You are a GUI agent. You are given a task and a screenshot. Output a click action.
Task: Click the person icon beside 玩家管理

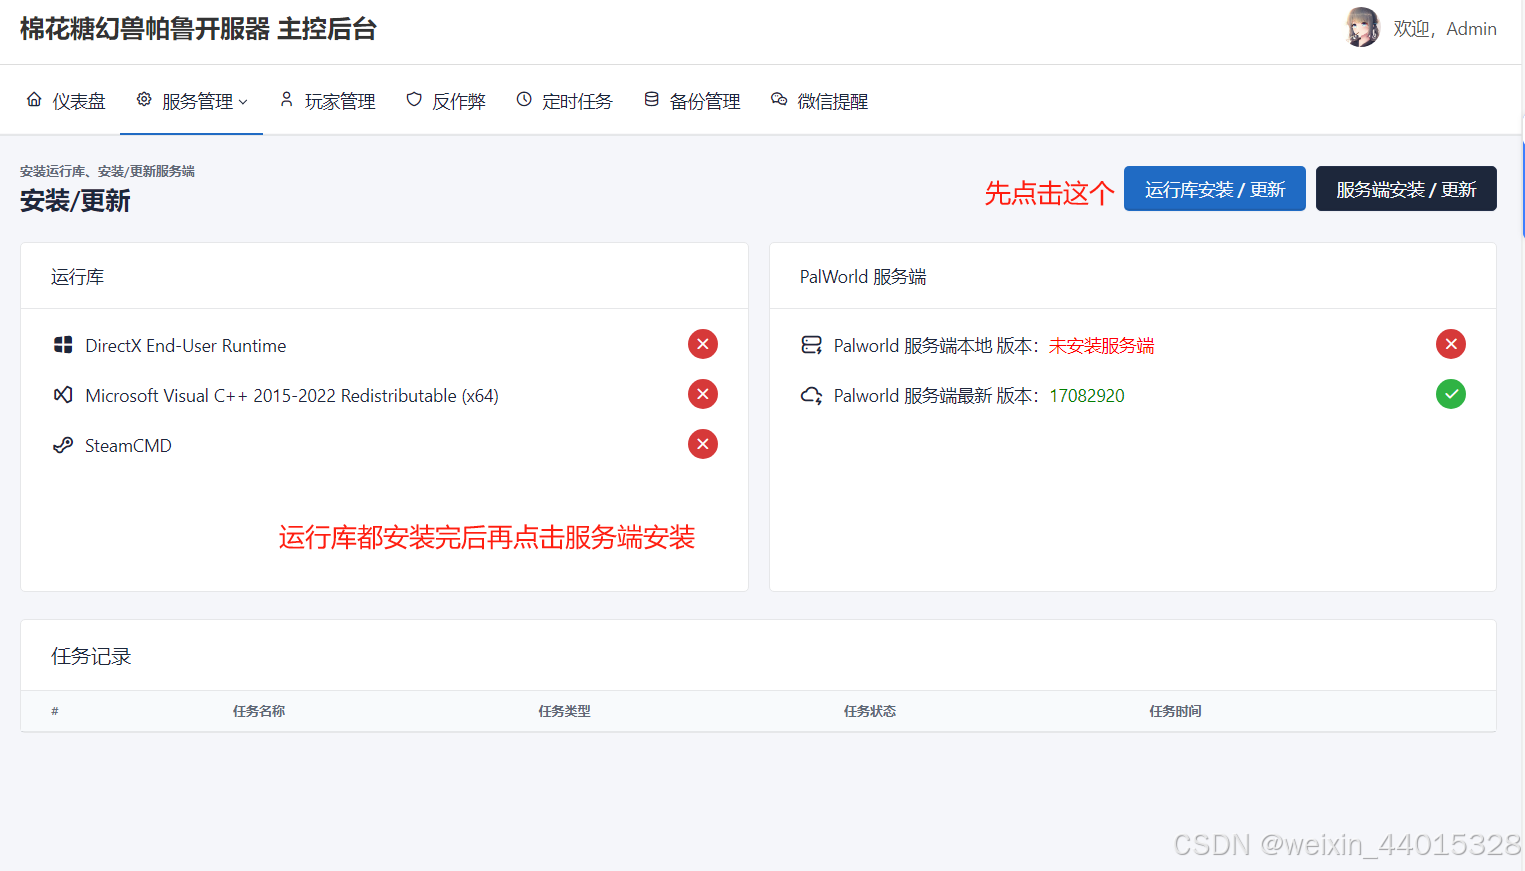click(x=286, y=100)
